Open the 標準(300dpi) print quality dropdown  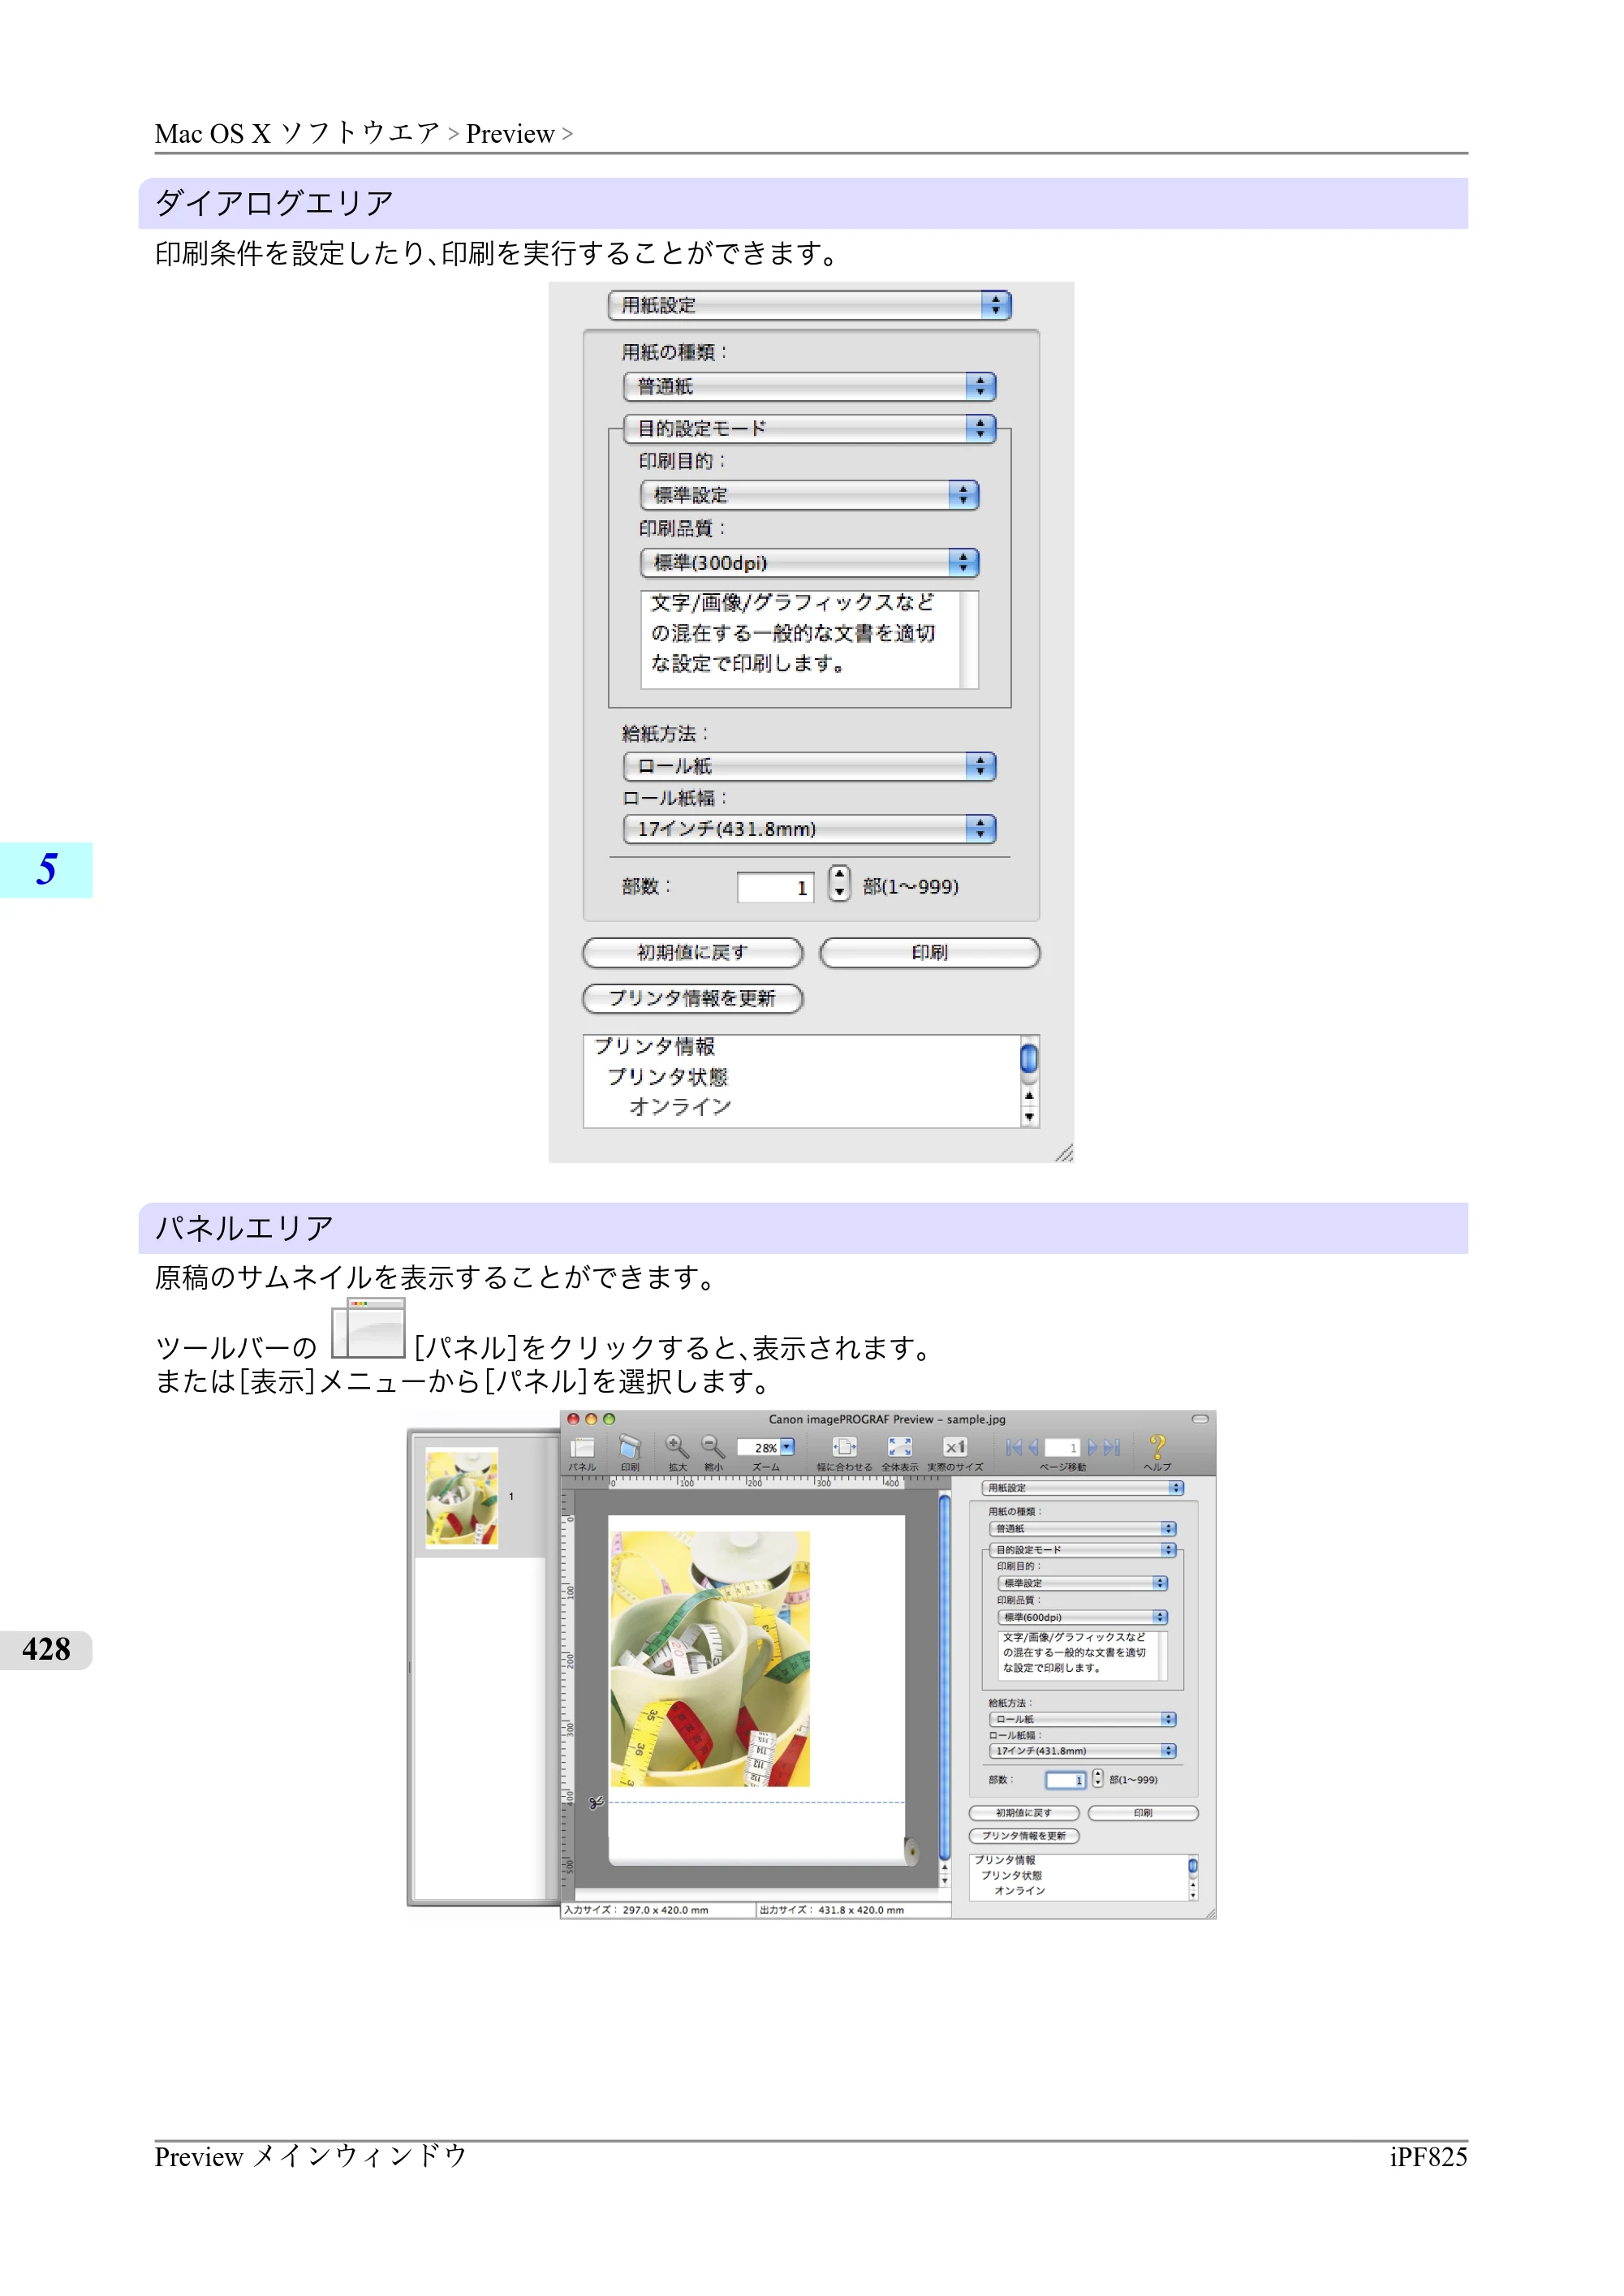[809, 562]
